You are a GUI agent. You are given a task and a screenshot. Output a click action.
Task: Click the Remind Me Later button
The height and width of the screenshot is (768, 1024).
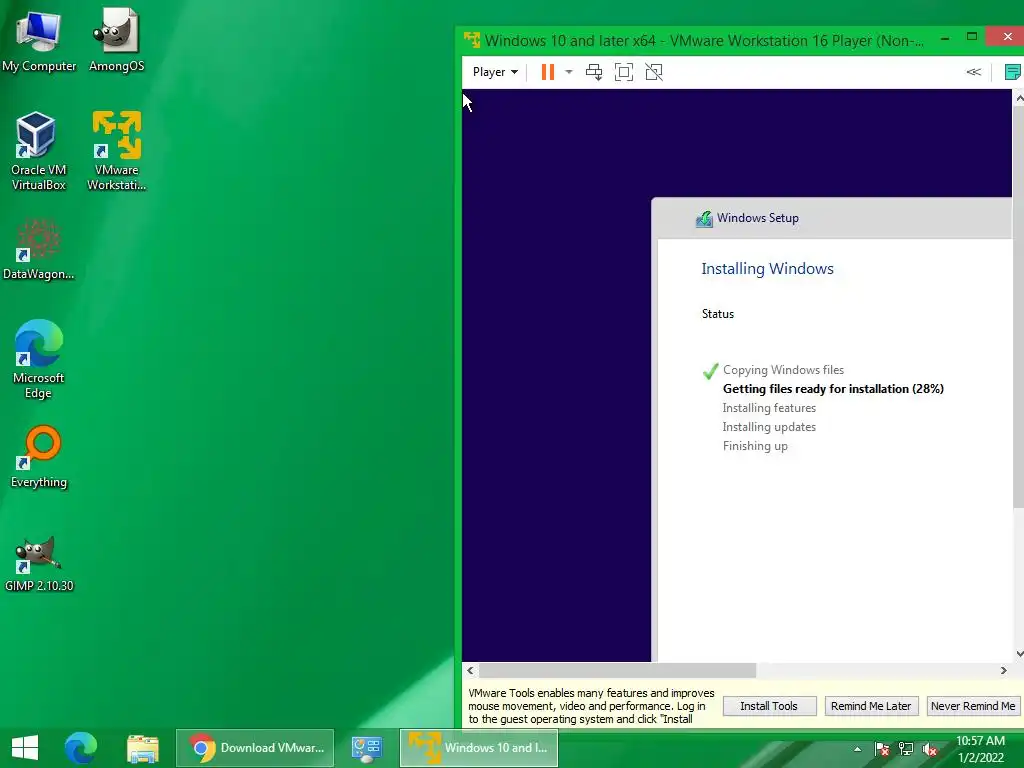(x=871, y=706)
